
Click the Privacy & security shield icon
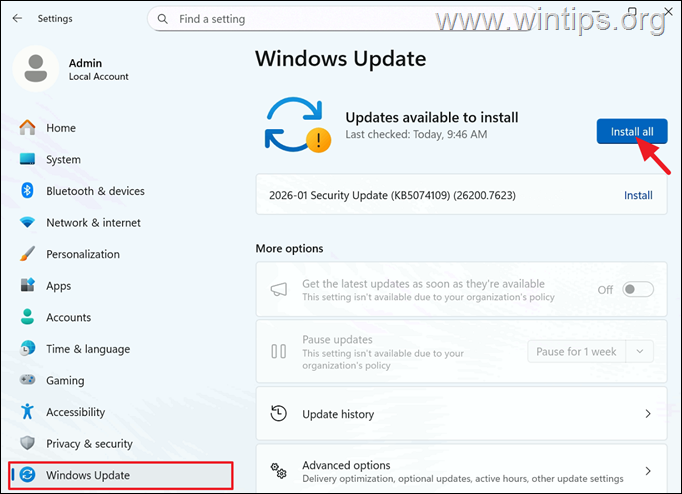(x=27, y=443)
